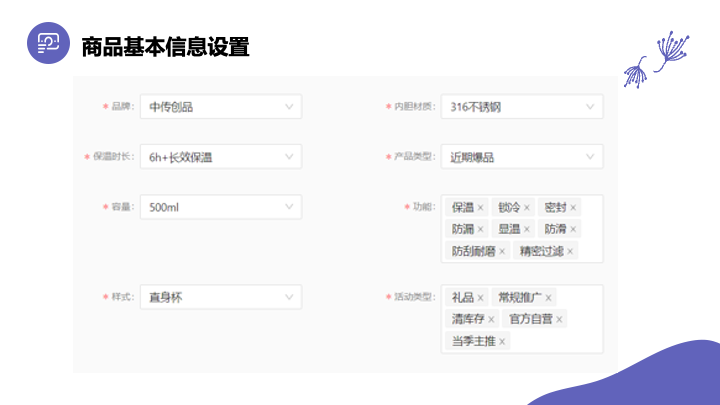Open the 内胆材质 dropdown showing 316不锈钢

522,107
